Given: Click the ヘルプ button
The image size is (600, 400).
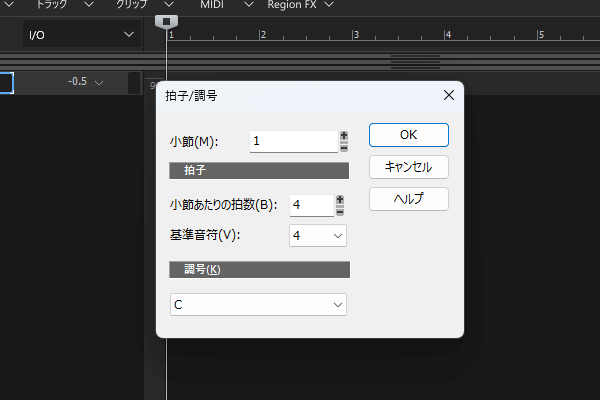Looking at the screenshot, I should [408, 198].
